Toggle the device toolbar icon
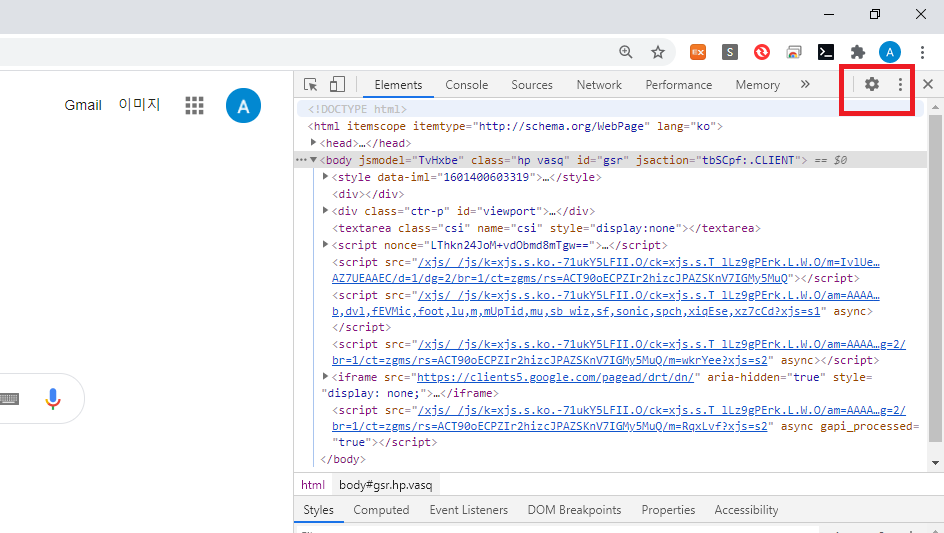 pos(337,84)
